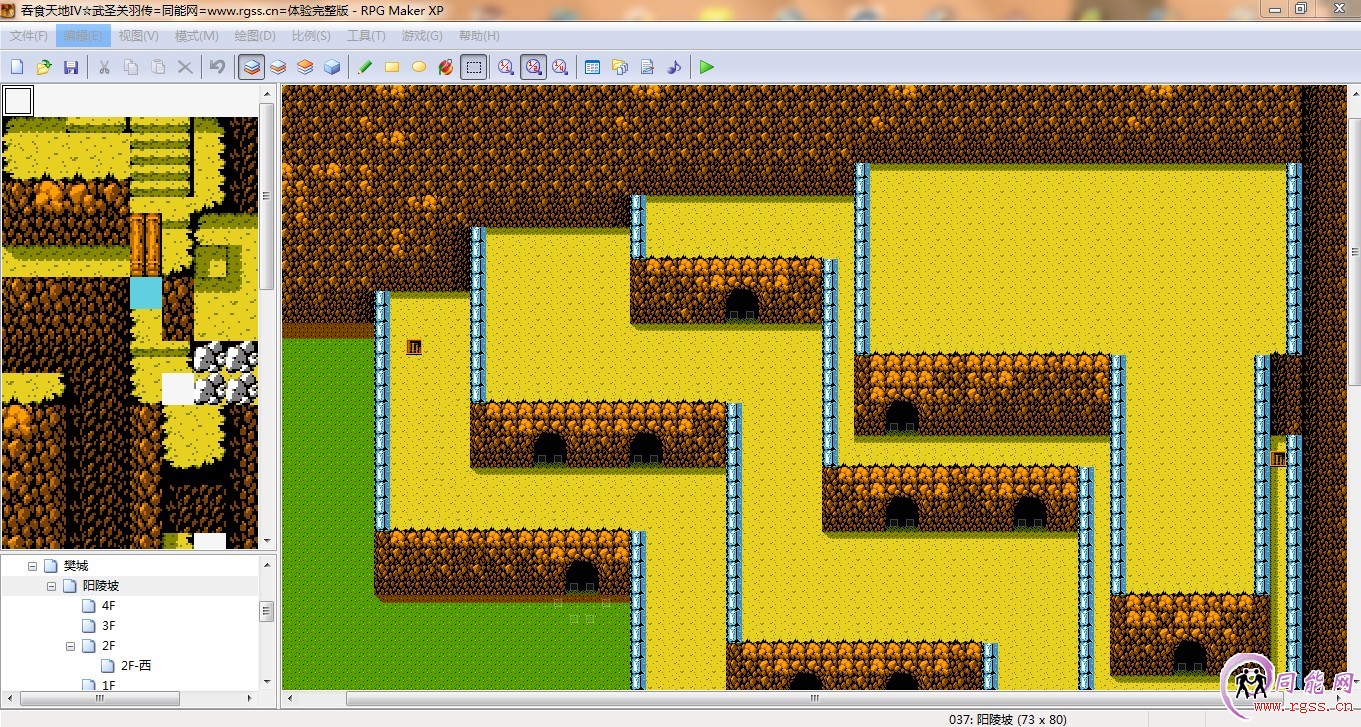This screenshot has height=727, width=1361.
Task: Enable the 1:4 zoom scale button
Action: click(560, 67)
